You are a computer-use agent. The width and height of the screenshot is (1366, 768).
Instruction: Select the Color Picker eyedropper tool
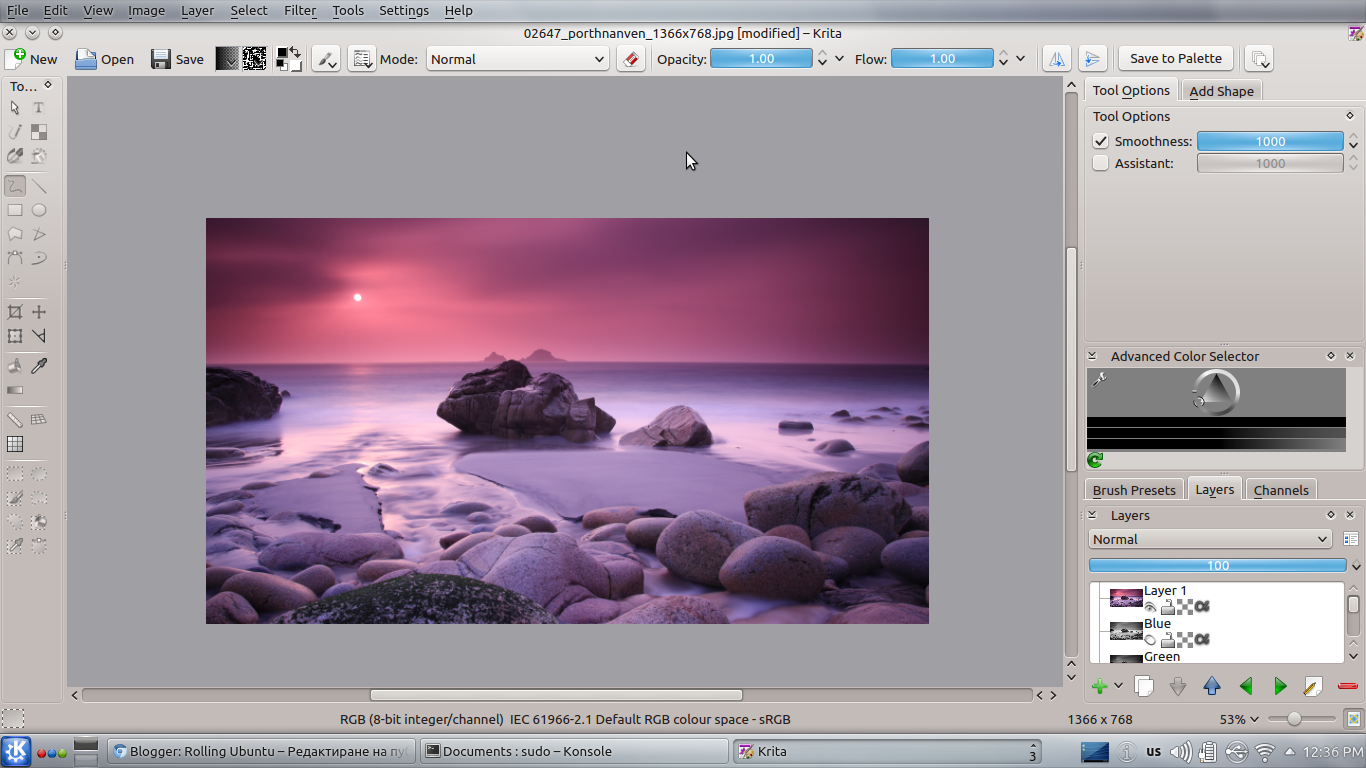click(x=38, y=365)
